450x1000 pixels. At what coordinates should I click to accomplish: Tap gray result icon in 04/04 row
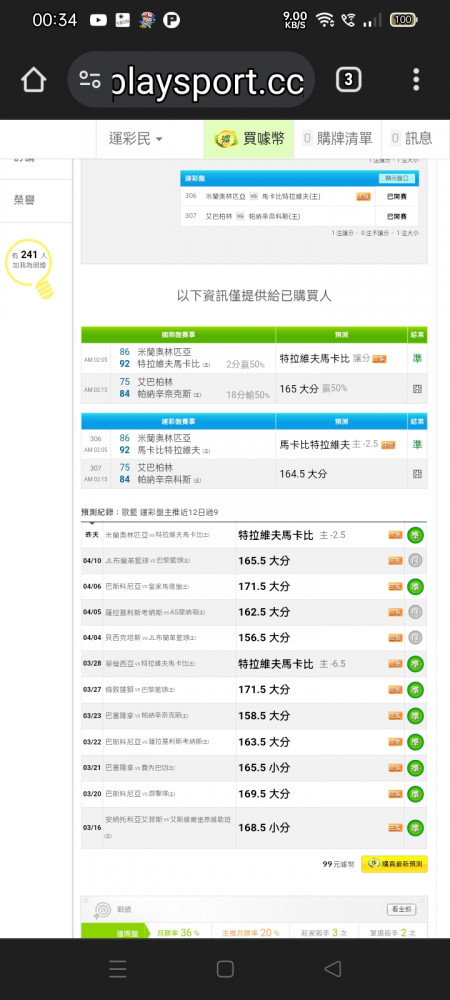(416, 638)
